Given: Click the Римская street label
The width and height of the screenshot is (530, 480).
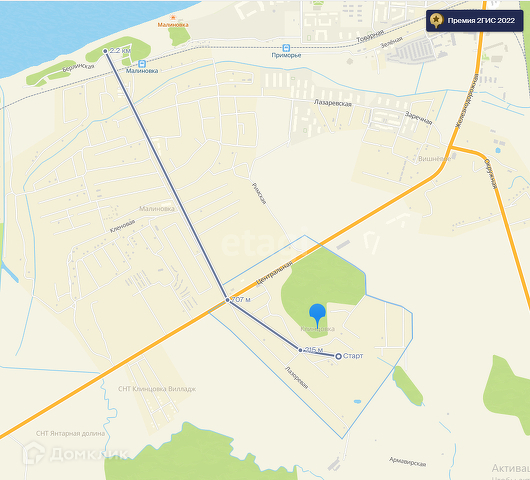Looking at the screenshot, I should pyautogui.click(x=259, y=194).
